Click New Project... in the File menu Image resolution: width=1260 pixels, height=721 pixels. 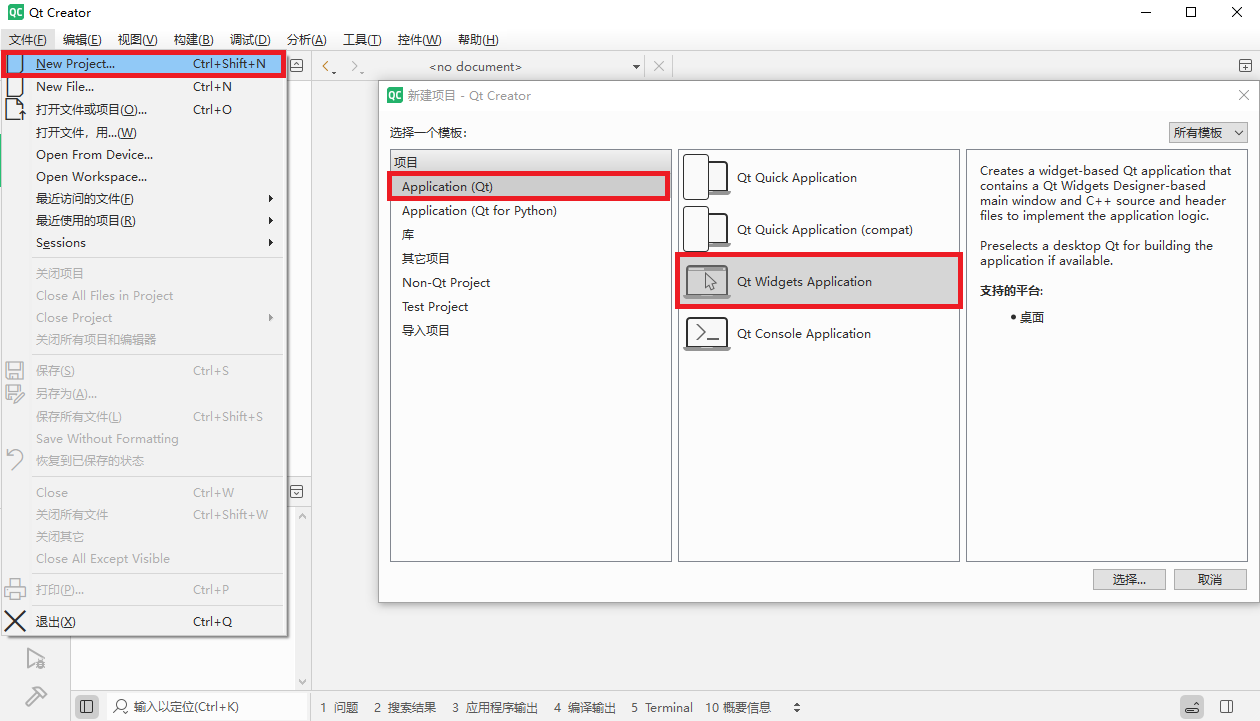click(x=144, y=63)
